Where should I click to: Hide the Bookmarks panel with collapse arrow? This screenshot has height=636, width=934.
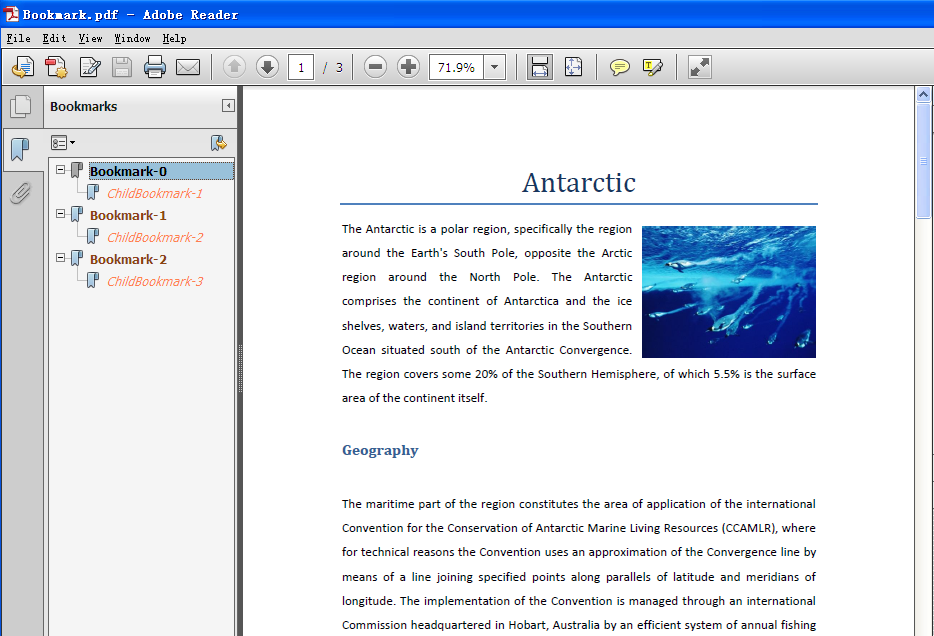pyautogui.click(x=228, y=103)
